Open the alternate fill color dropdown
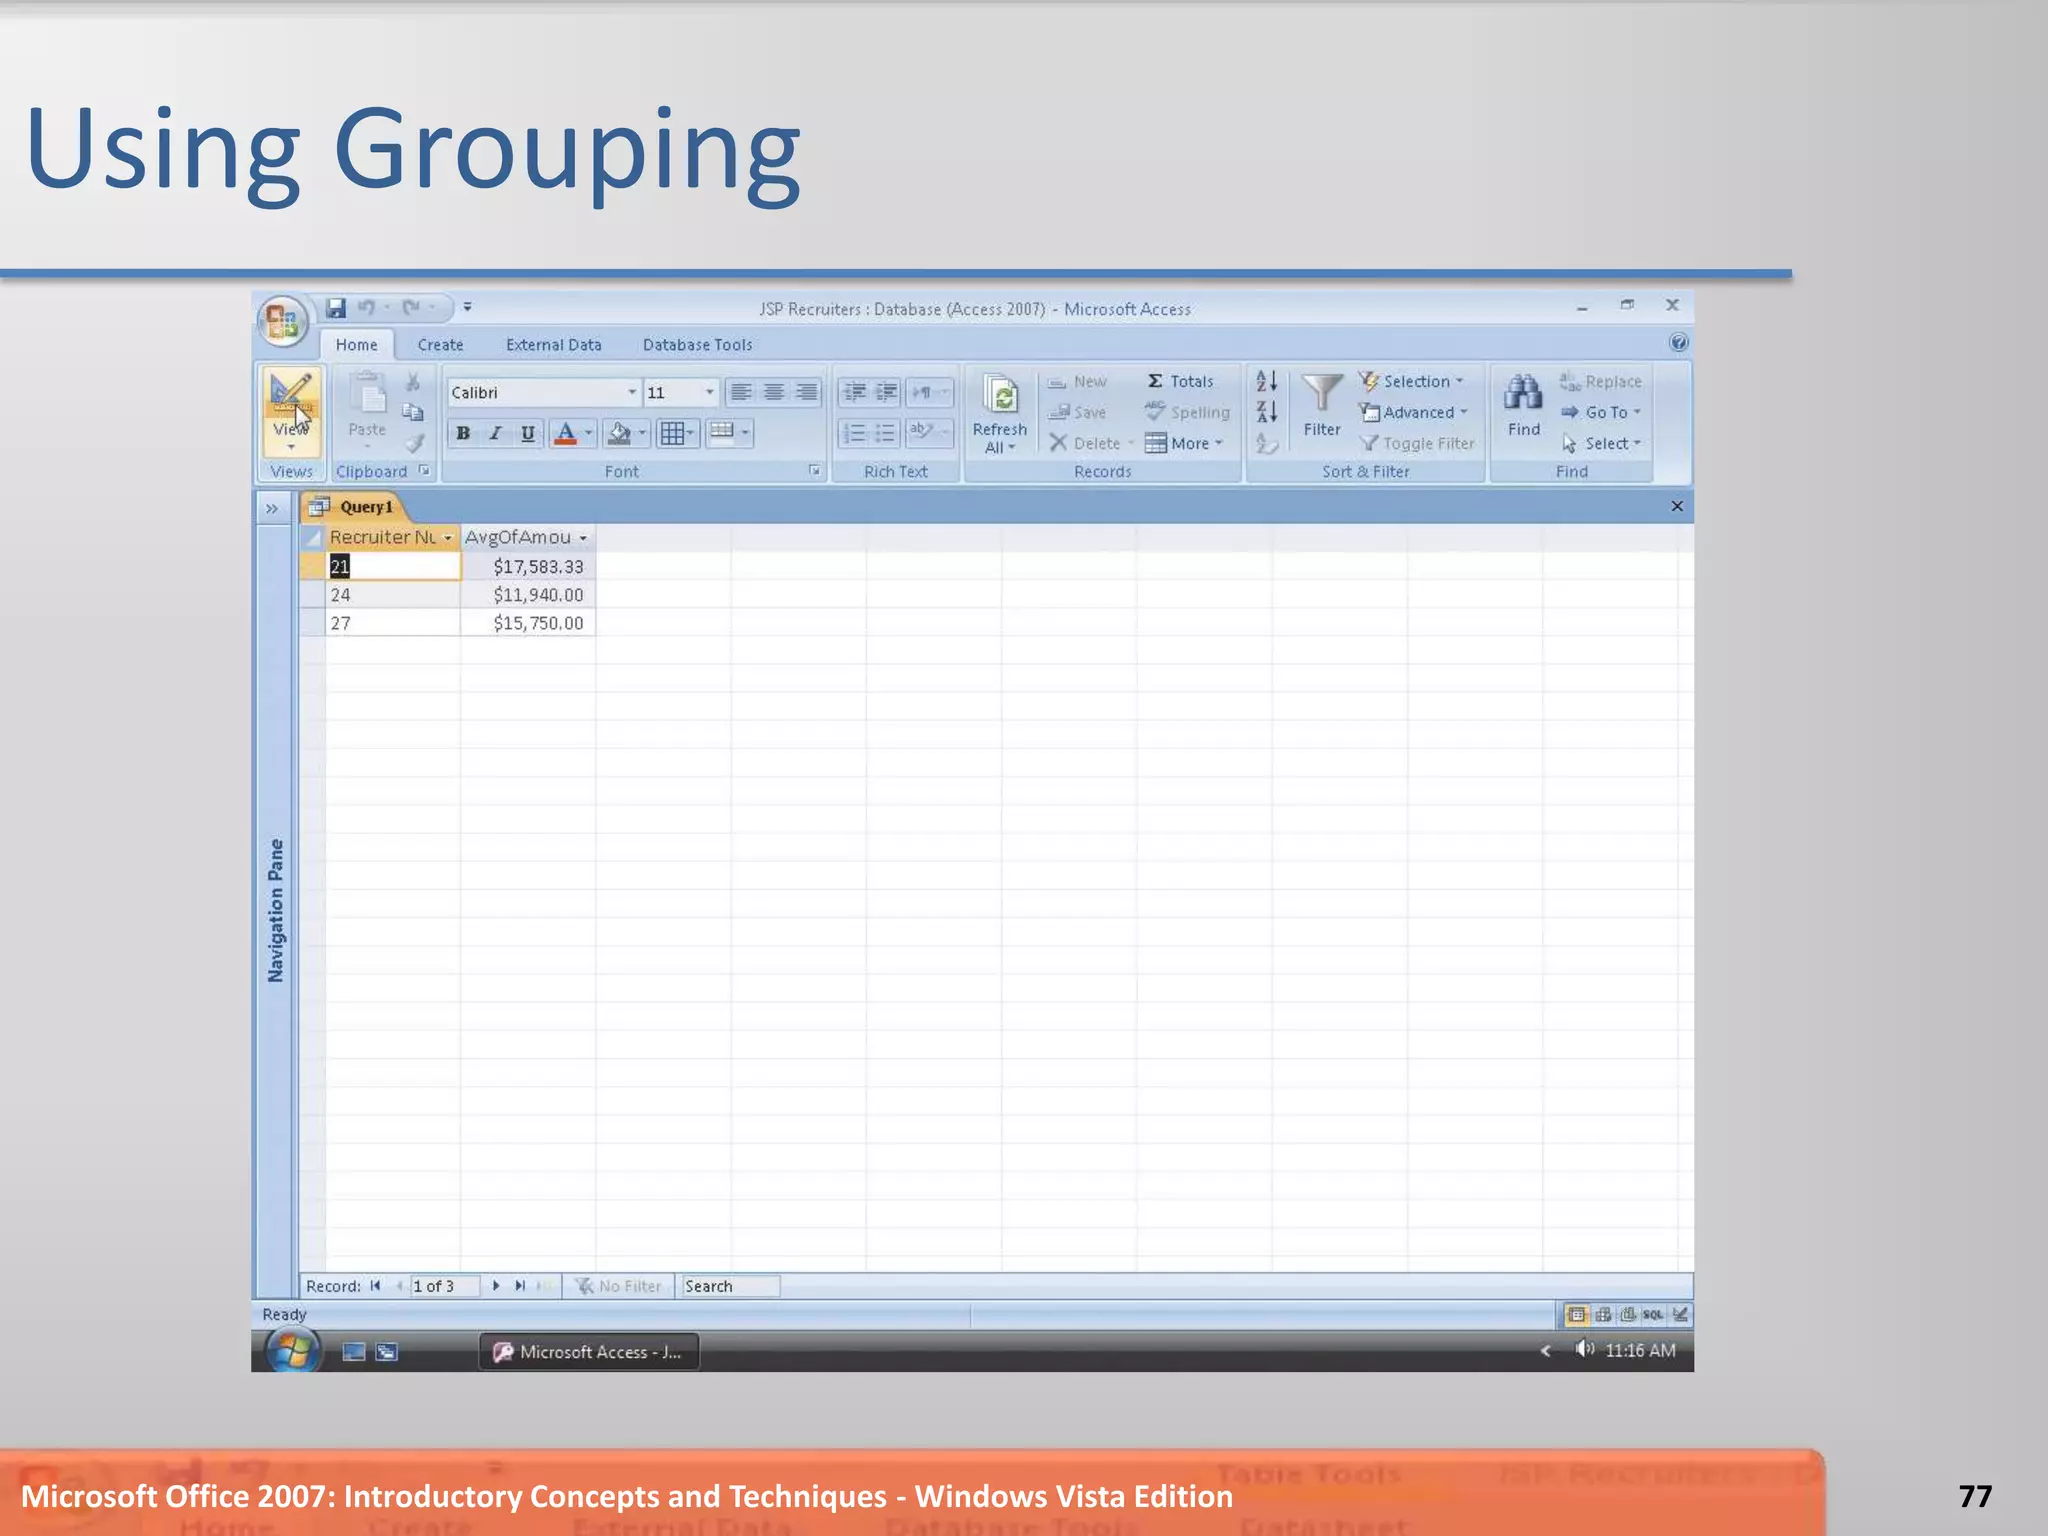The height and width of the screenshot is (1536, 2048). (729, 433)
